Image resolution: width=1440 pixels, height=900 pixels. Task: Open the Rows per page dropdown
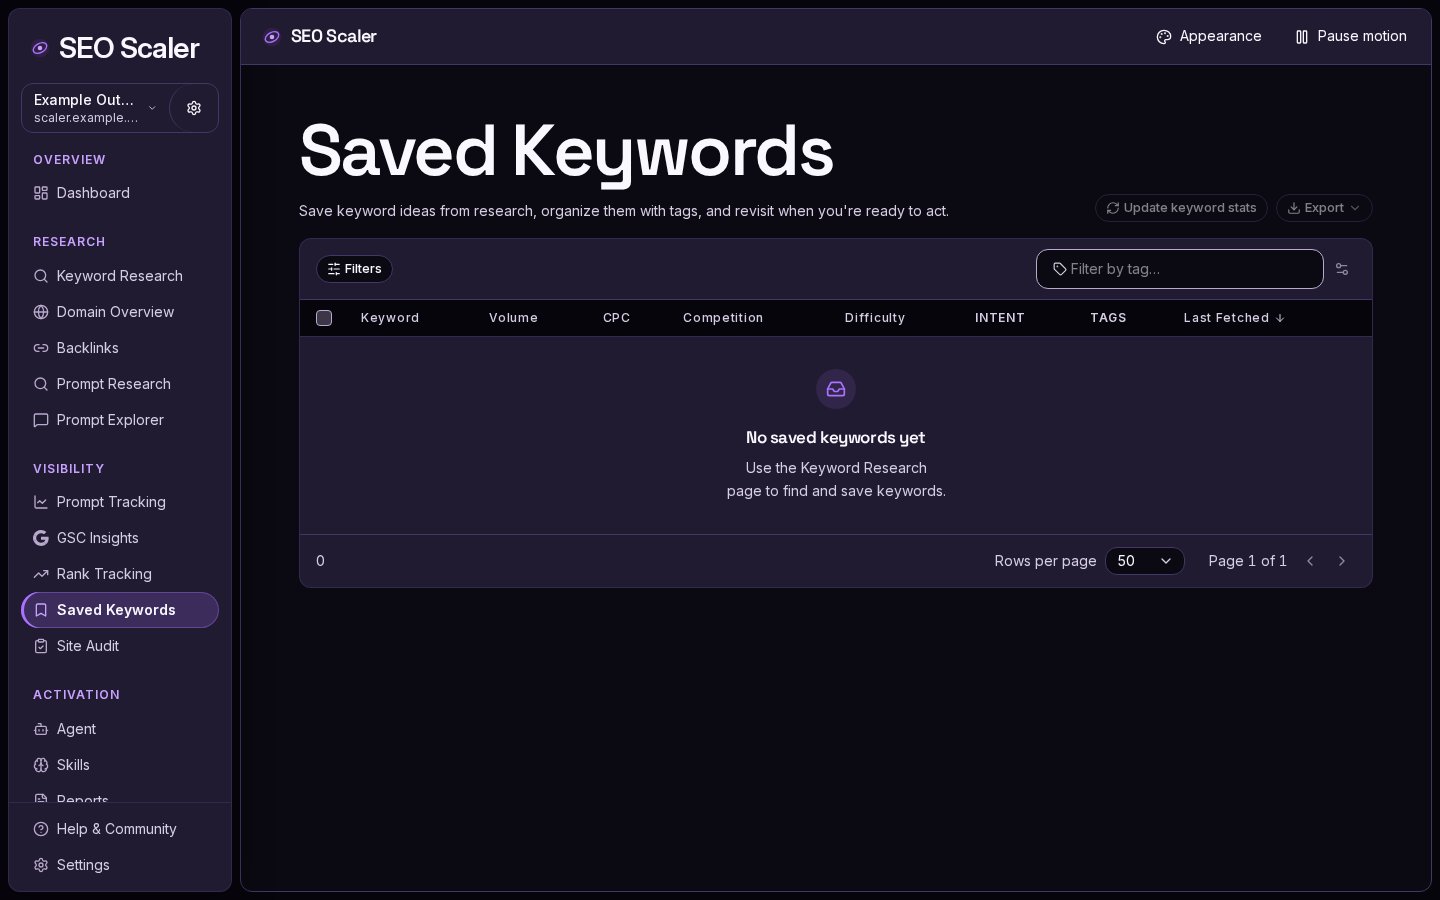[1145, 561]
